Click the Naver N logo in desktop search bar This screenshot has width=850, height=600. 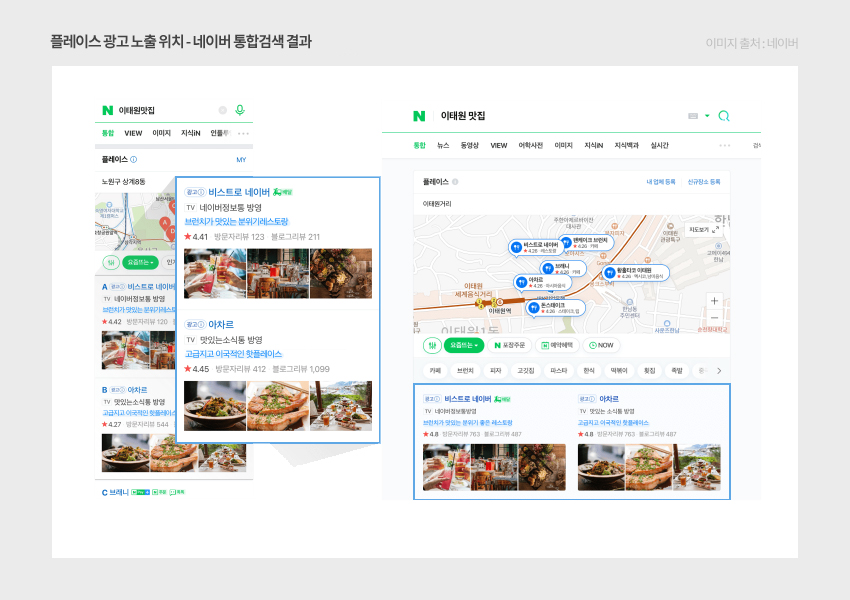pyautogui.click(x=419, y=115)
